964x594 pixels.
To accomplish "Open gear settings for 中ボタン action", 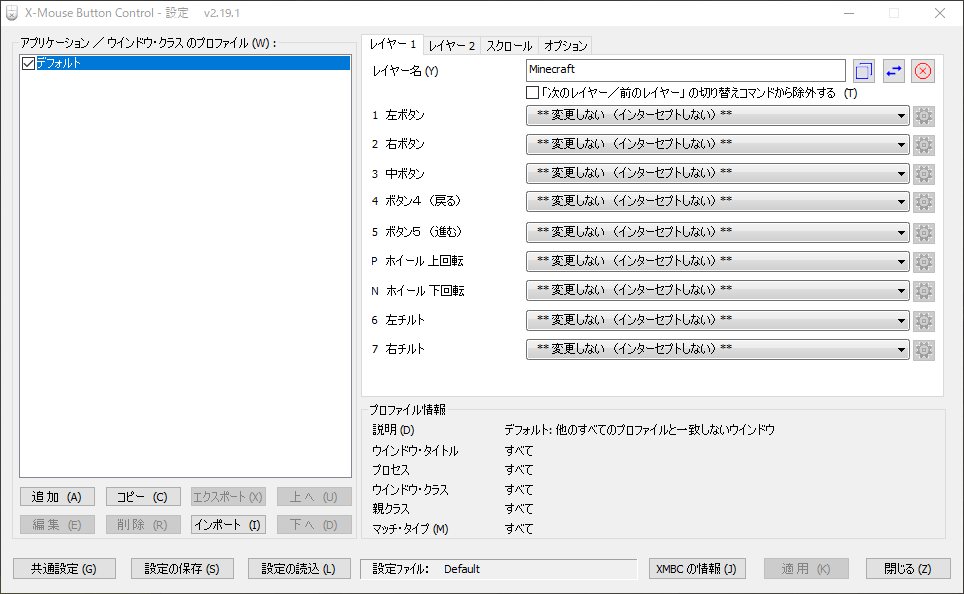I will (923, 173).
